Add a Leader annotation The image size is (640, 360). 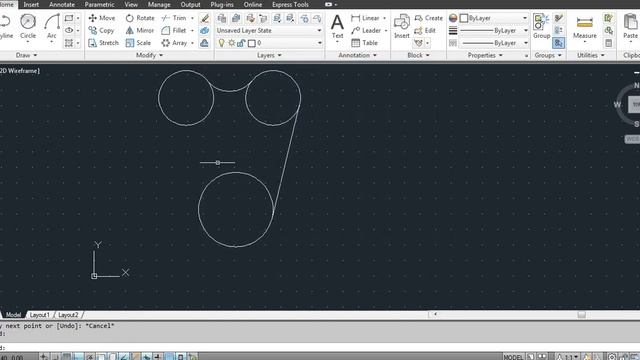click(x=366, y=30)
